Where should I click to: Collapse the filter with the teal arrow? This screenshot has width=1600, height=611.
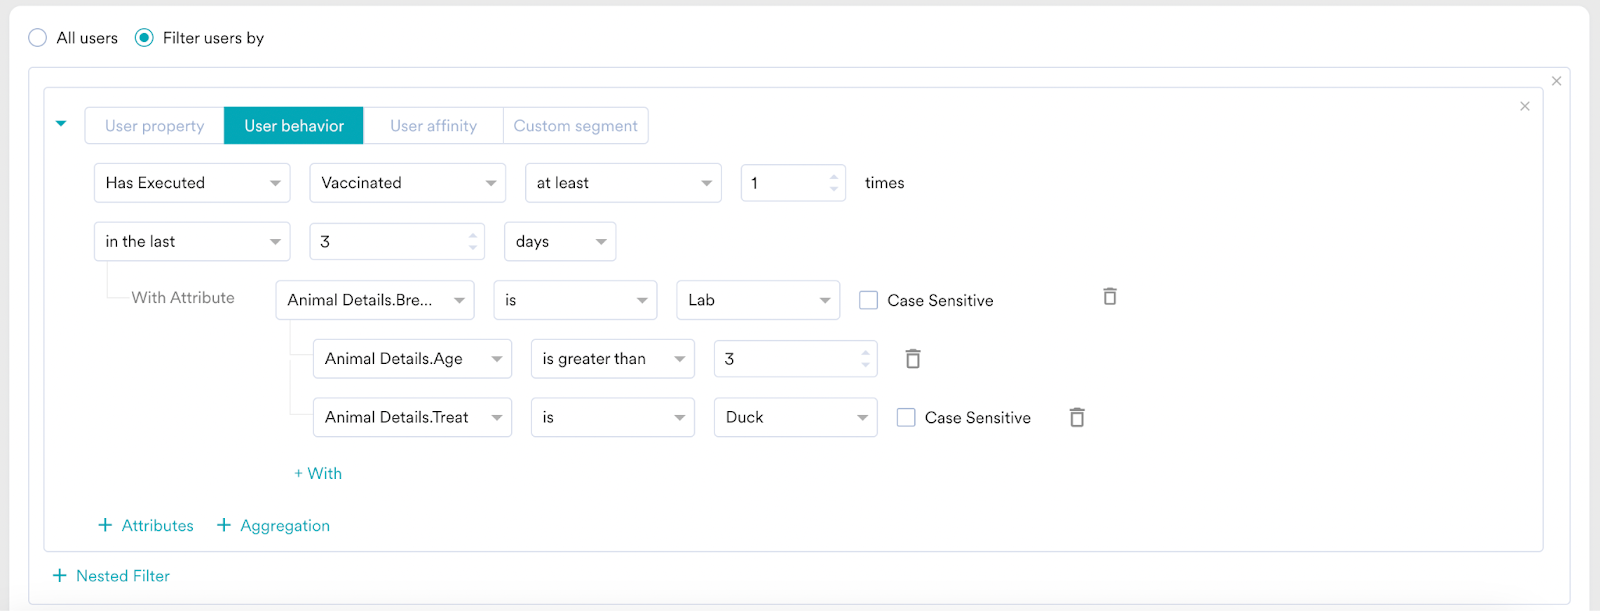[x=61, y=124]
